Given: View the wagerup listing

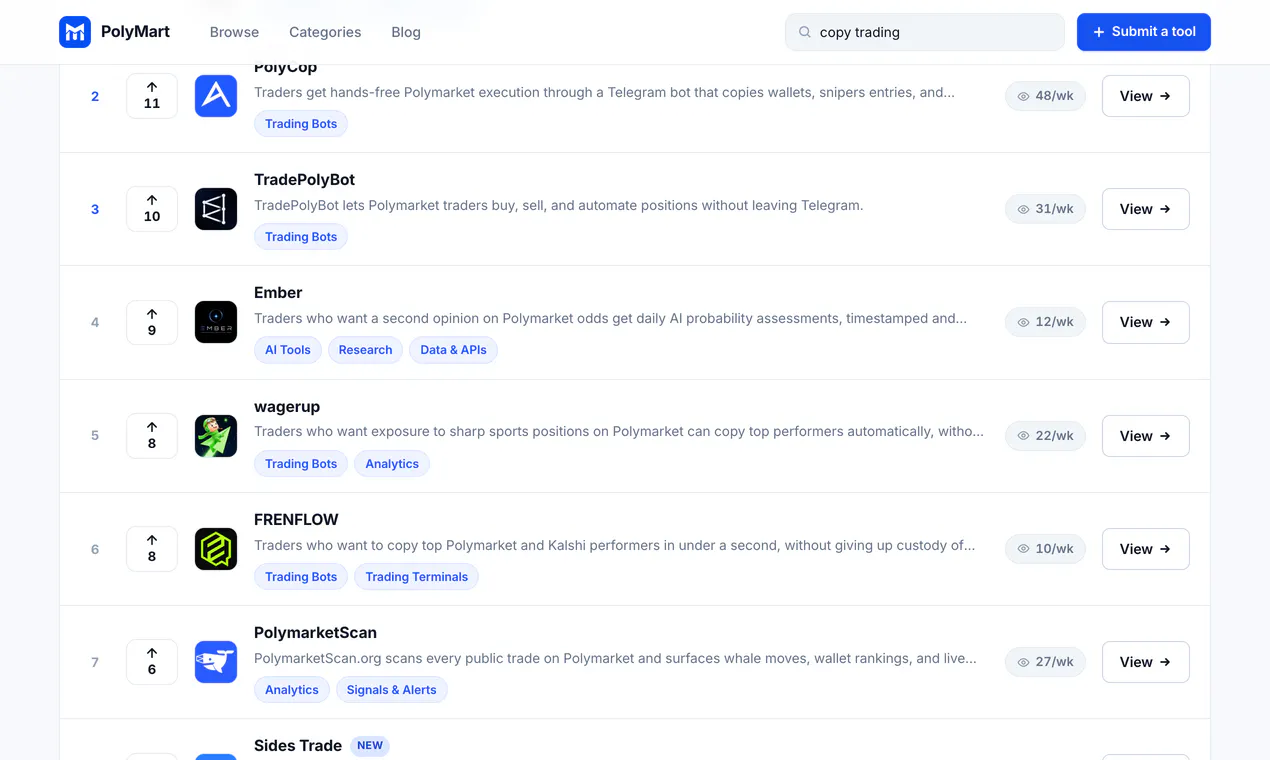Looking at the screenshot, I should pos(1146,436).
